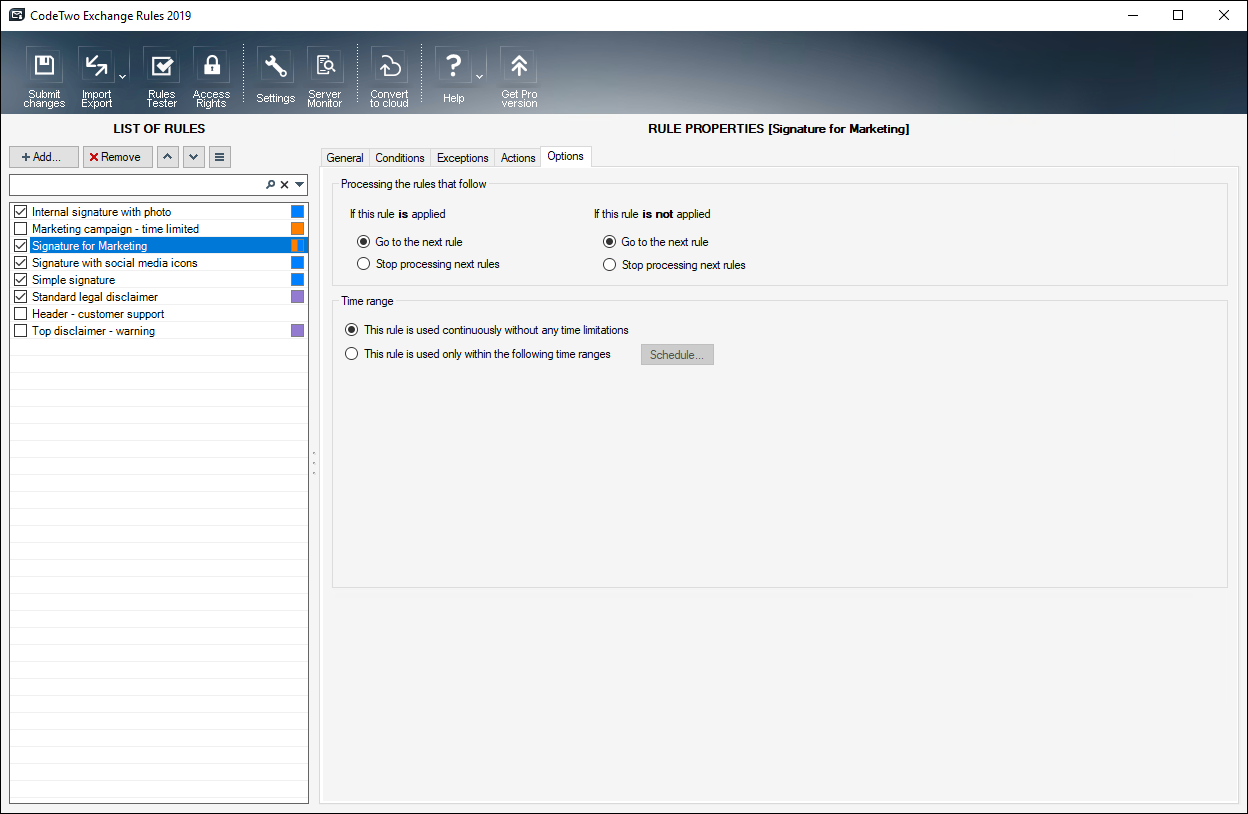
Task: Select 'Go to the next rule' when rule not applied
Action: click(x=609, y=242)
